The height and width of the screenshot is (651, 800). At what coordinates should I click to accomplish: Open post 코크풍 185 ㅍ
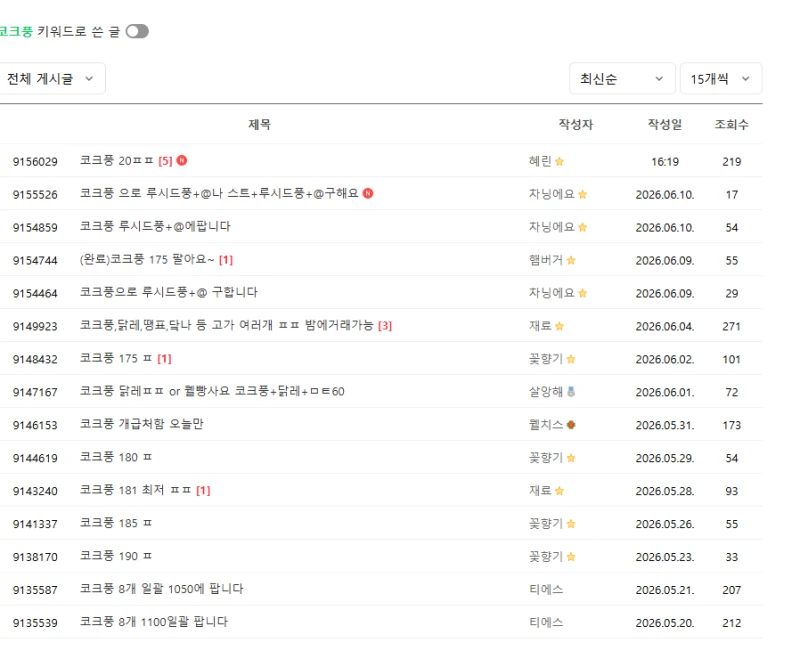coord(116,523)
